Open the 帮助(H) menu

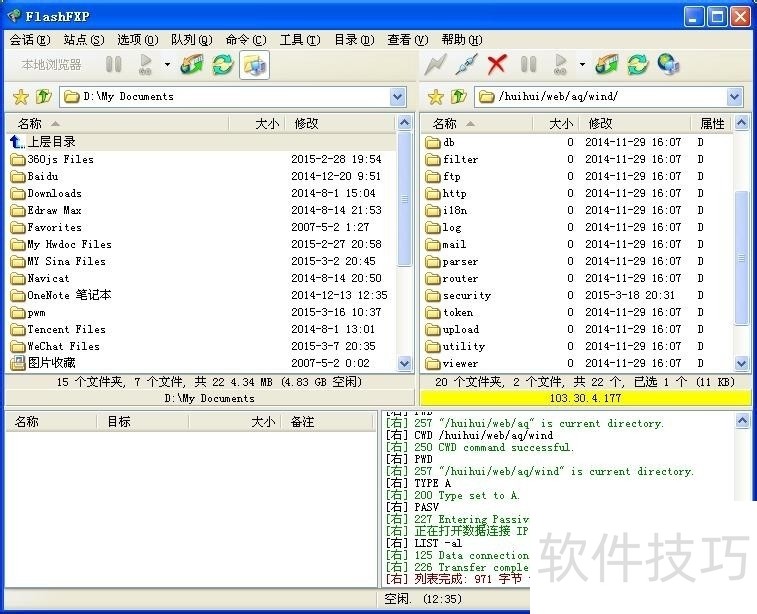(x=462, y=40)
